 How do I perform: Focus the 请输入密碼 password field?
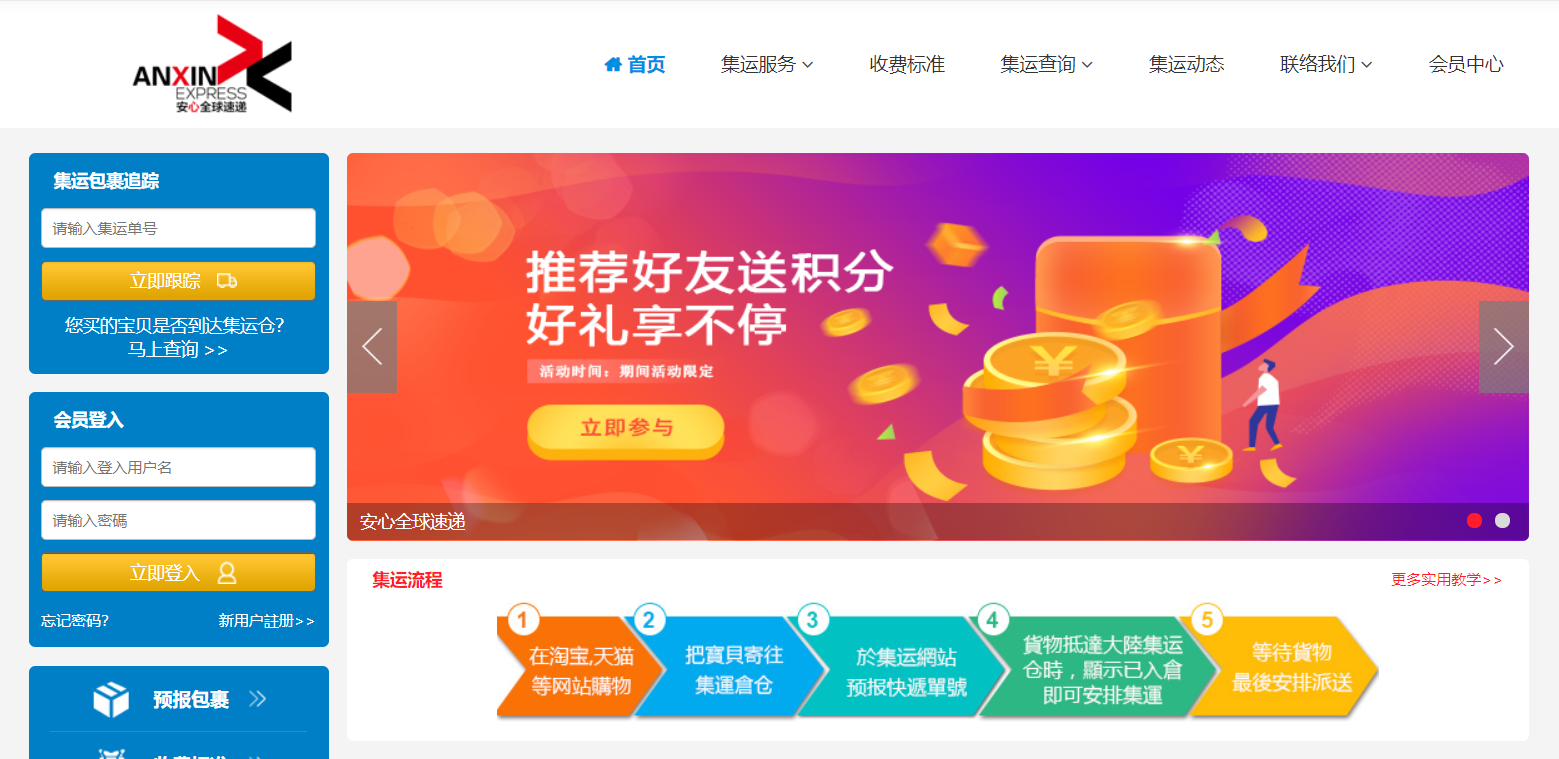(178, 520)
